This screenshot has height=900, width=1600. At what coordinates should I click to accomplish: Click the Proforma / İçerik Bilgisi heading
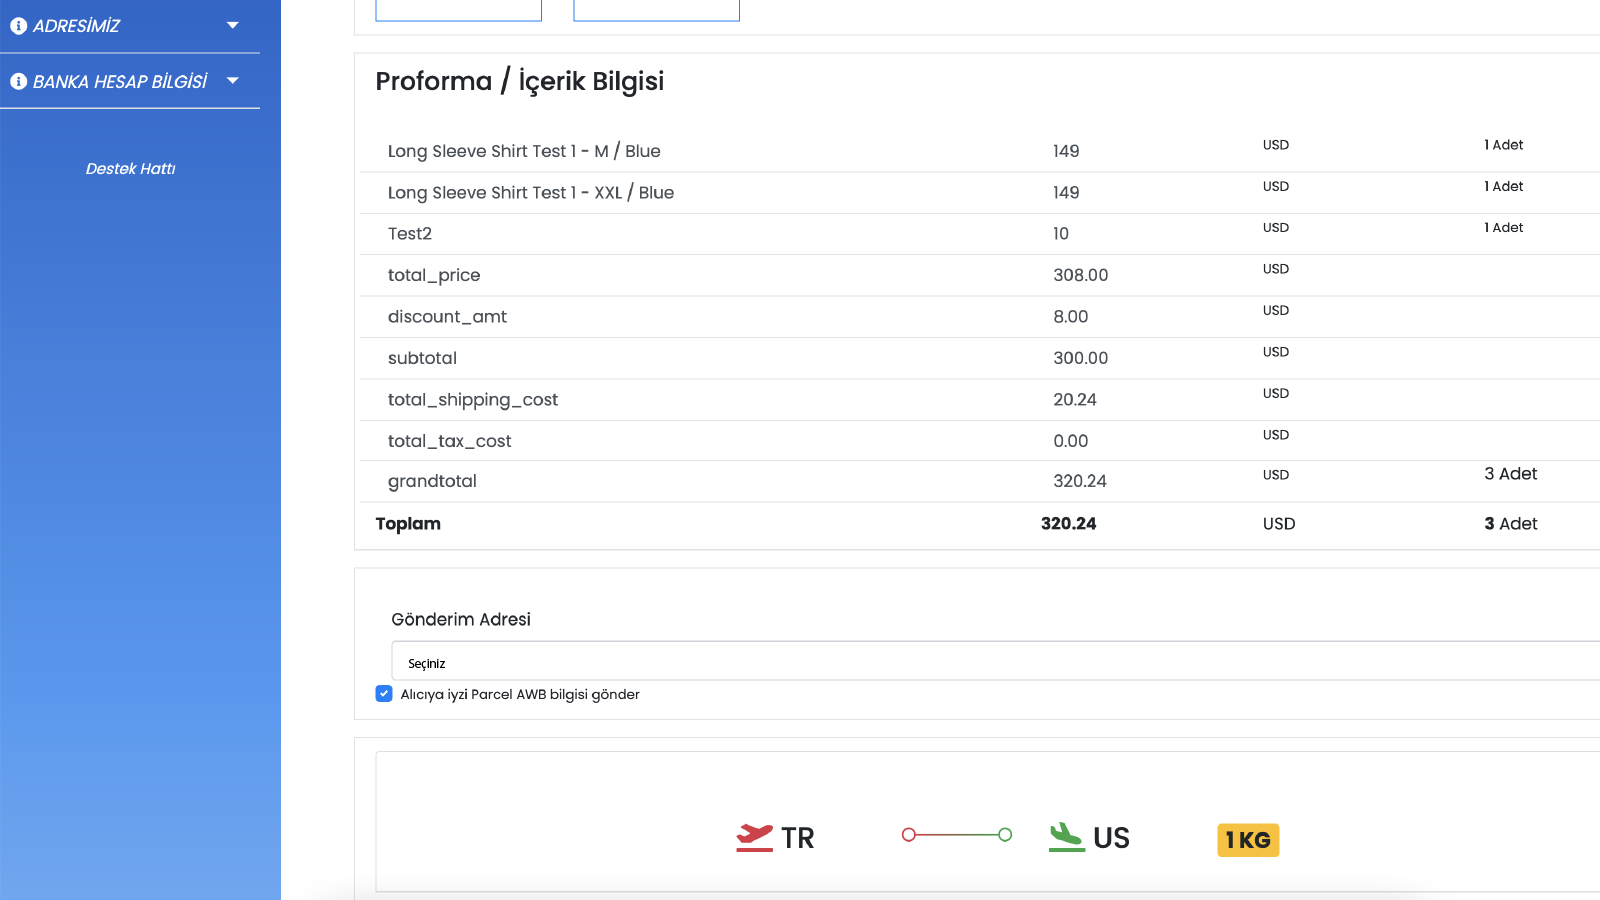[520, 81]
